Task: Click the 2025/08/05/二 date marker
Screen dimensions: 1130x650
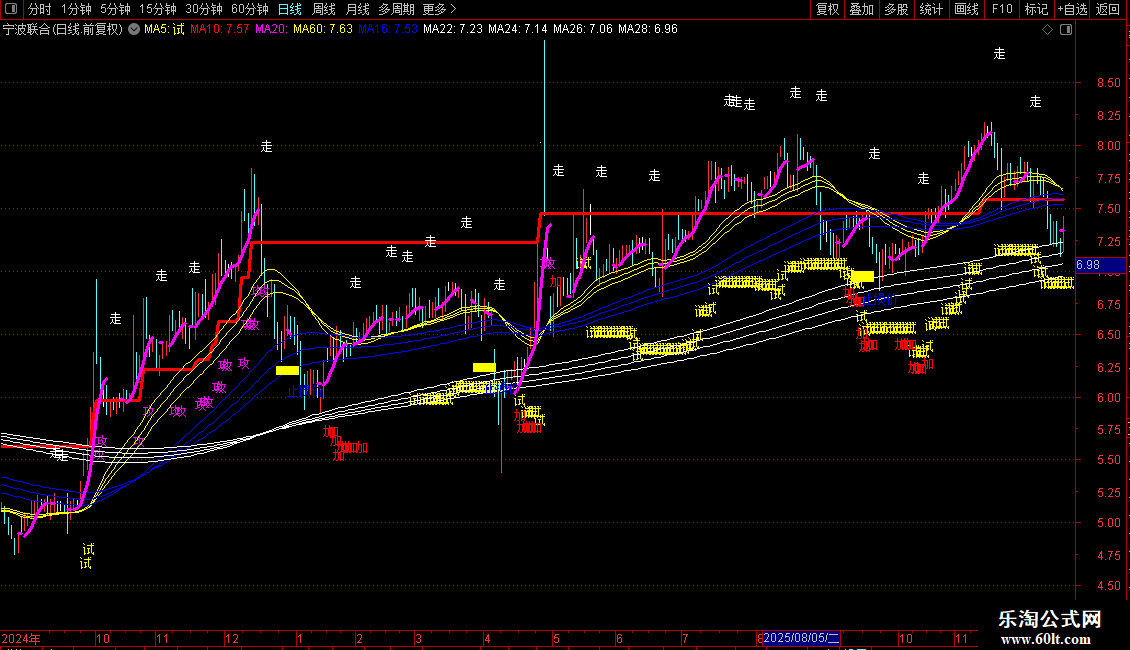Action: coord(801,638)
